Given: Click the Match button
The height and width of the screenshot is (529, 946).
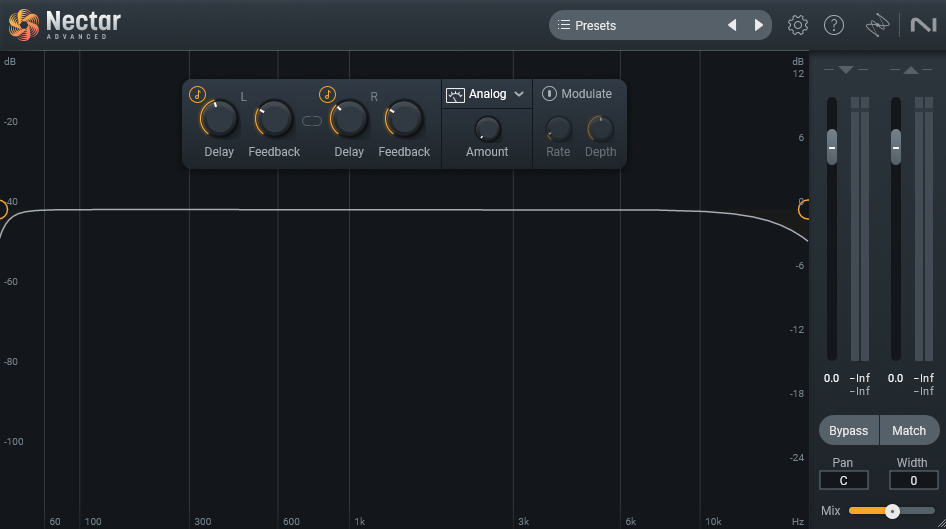Looking at the screenshot, I should (909, 431).
